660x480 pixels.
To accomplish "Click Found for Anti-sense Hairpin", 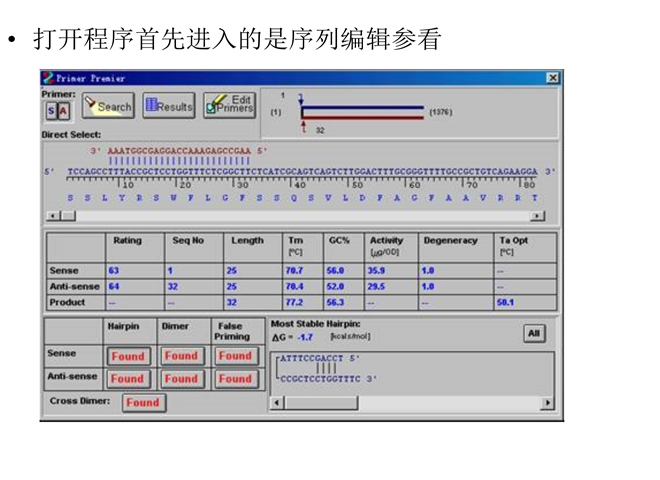I will pyautogui.click(x=127, y=379).
